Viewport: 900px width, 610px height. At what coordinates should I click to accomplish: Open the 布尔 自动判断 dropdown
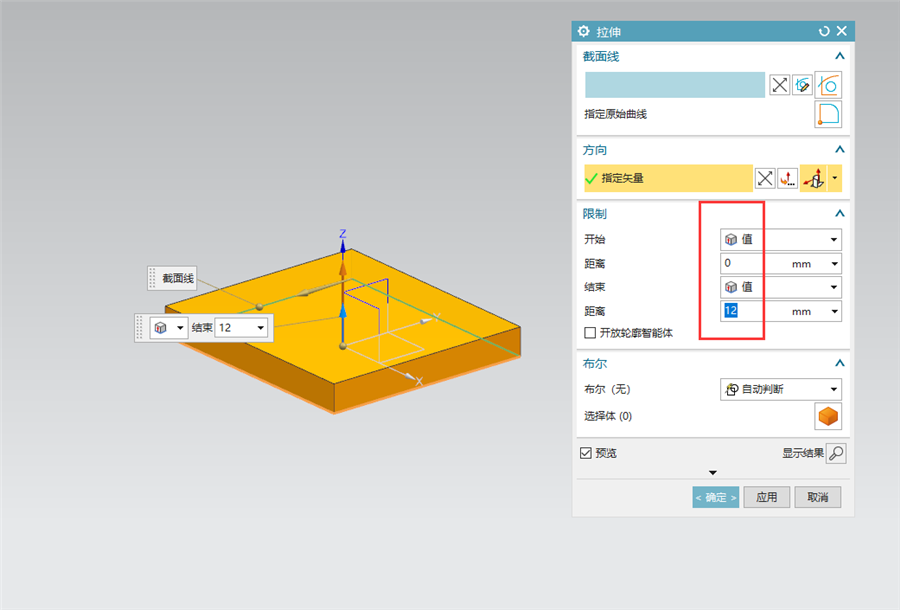coord(781,389)
